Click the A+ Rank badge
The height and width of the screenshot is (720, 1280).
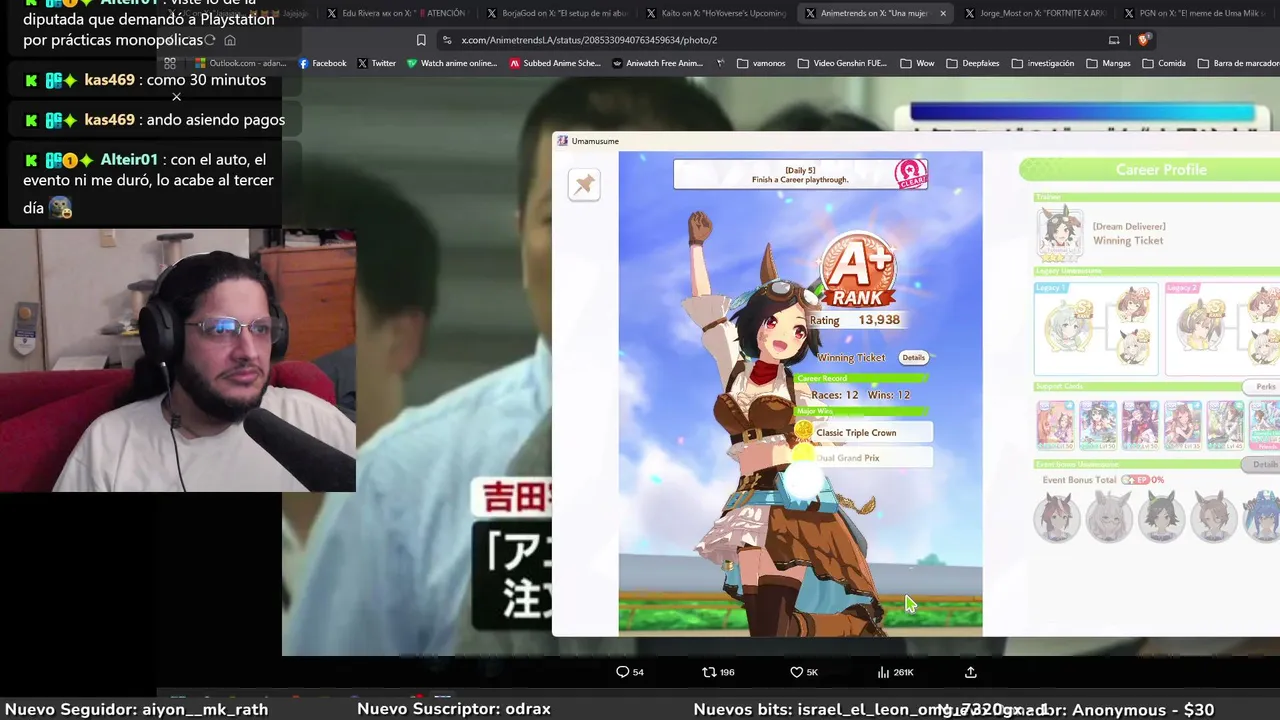[x=857, y=272]
